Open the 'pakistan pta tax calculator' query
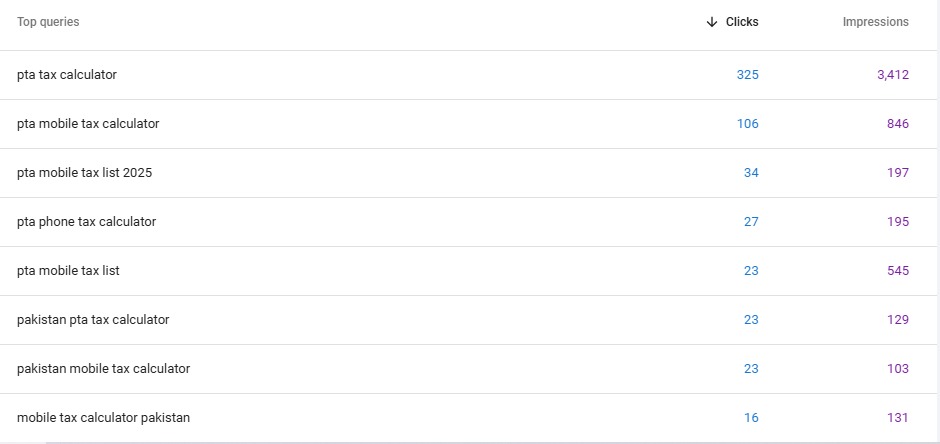Screen dimensions: 940x444 tap(93, 320)
